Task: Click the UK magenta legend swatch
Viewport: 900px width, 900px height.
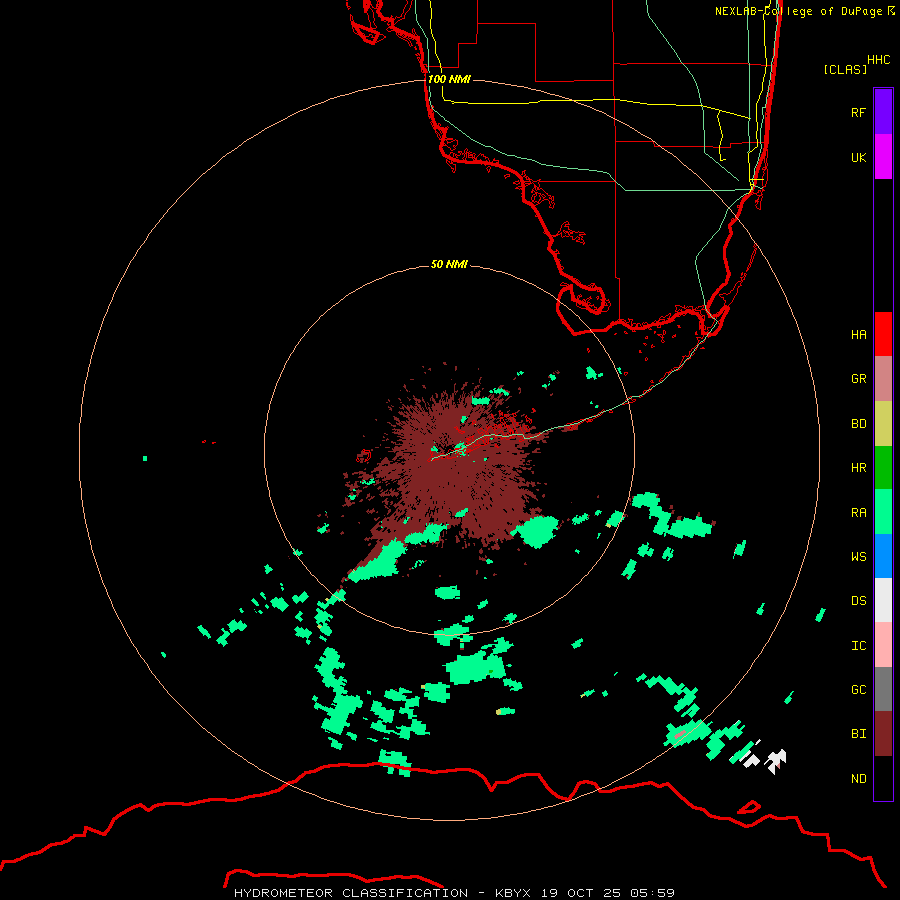Action: click(883, 157)
